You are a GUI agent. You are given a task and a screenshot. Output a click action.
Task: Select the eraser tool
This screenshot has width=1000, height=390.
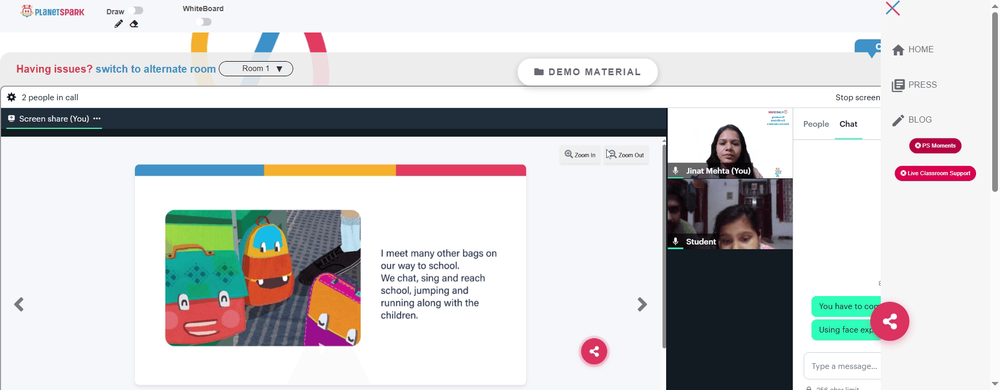click(134, 24)
